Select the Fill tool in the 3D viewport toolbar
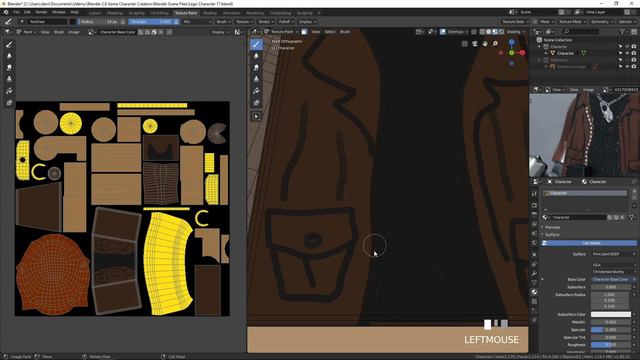This screenshot has width=640, height=360. (x=256, y=91)
